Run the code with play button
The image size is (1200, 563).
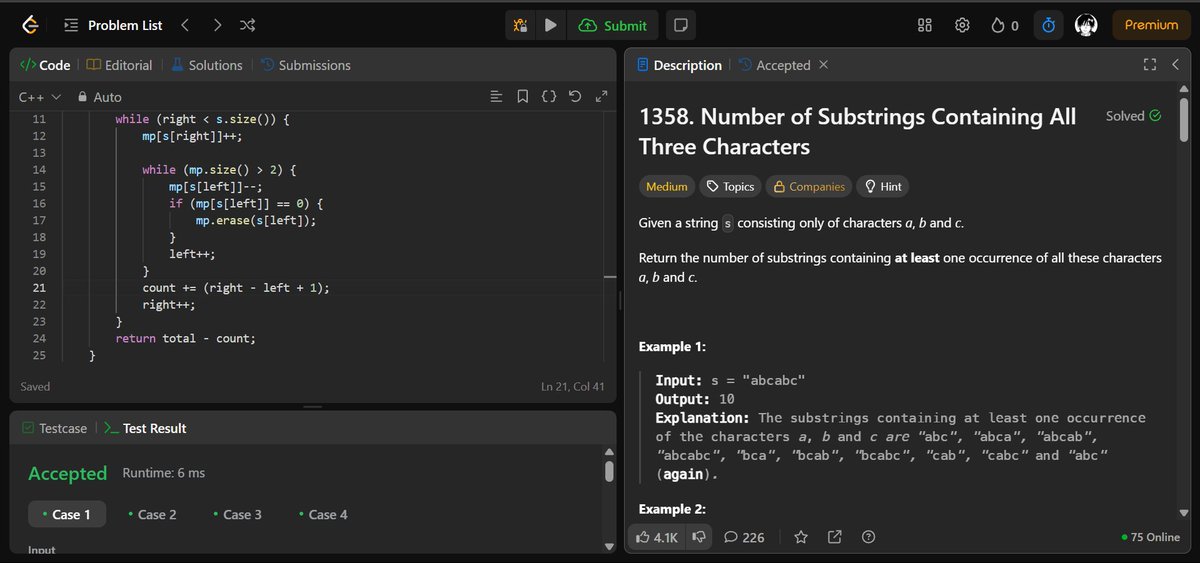click(x=550, y=25)
